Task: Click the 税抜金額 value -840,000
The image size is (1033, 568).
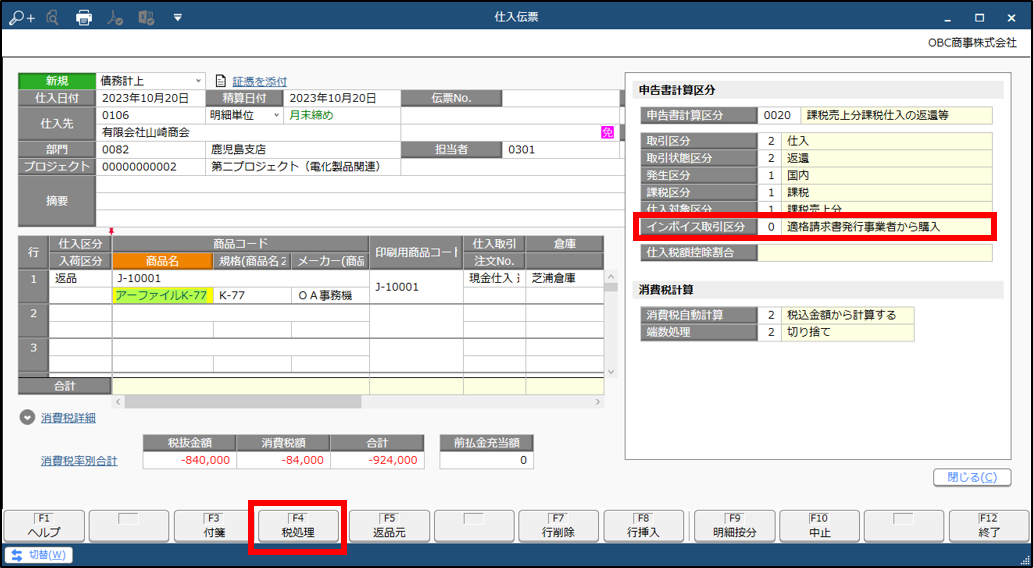Action: click(190, 460)
